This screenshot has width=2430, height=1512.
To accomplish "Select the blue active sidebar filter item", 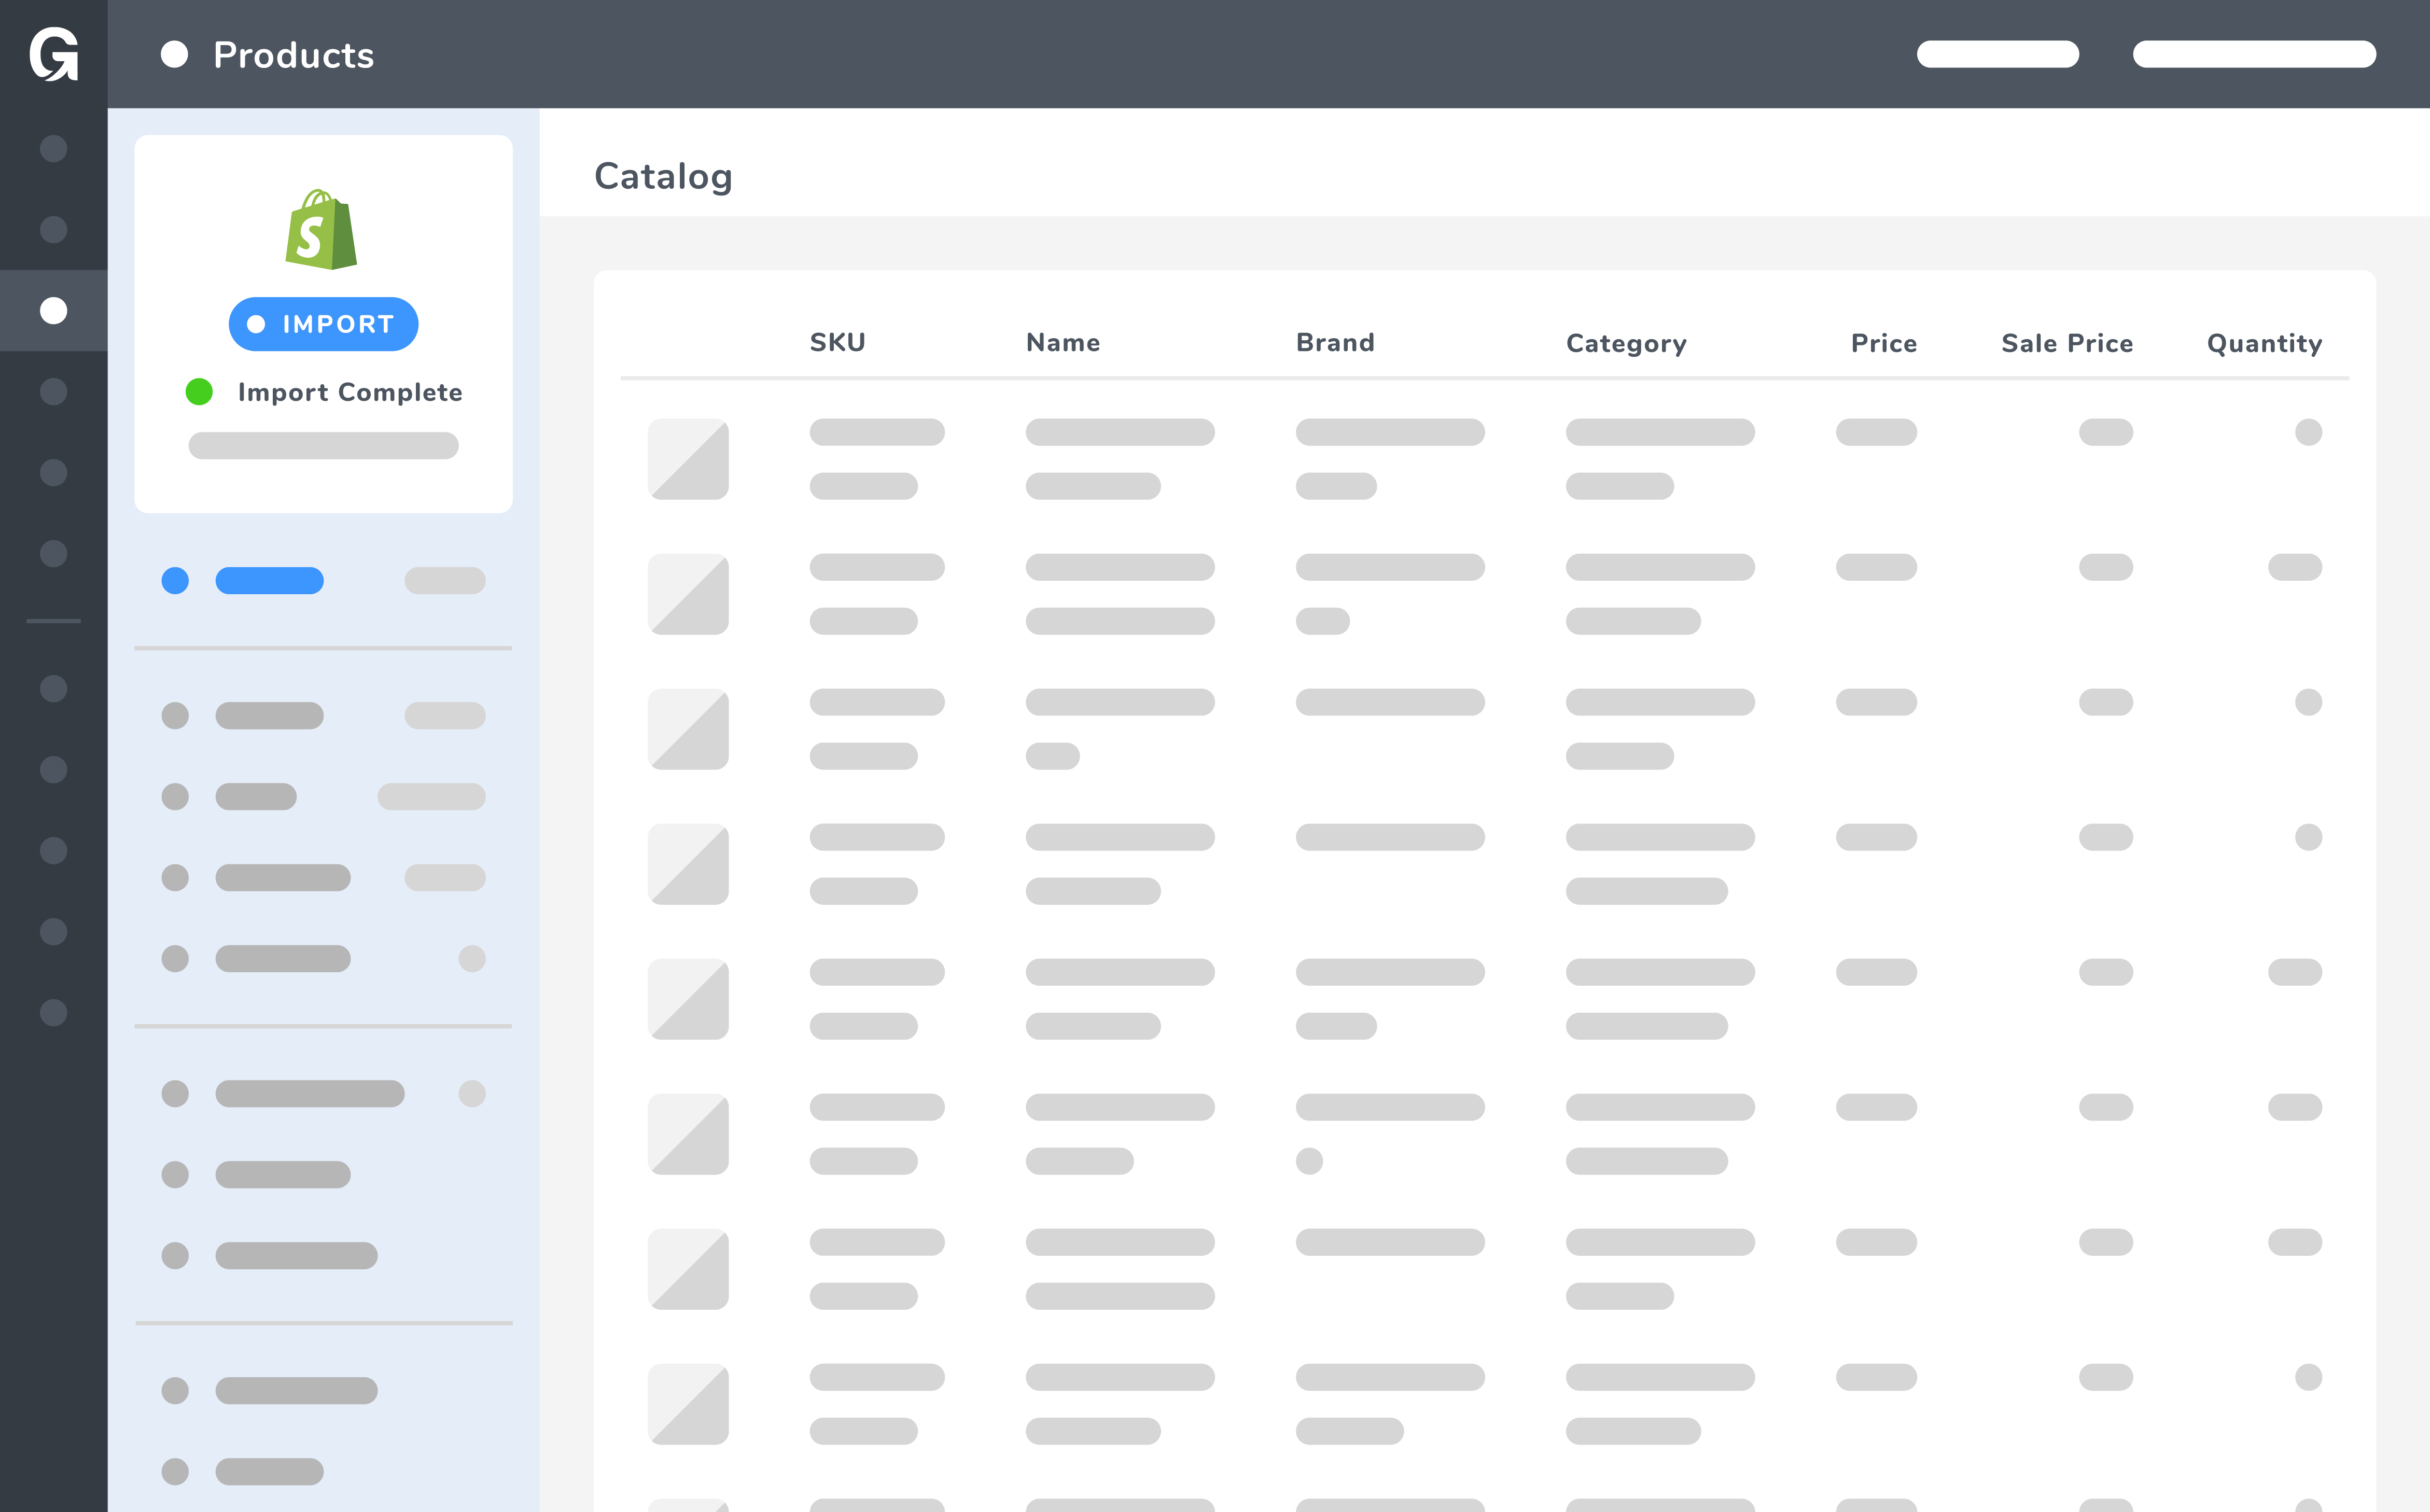I will [x=269, y=581].
